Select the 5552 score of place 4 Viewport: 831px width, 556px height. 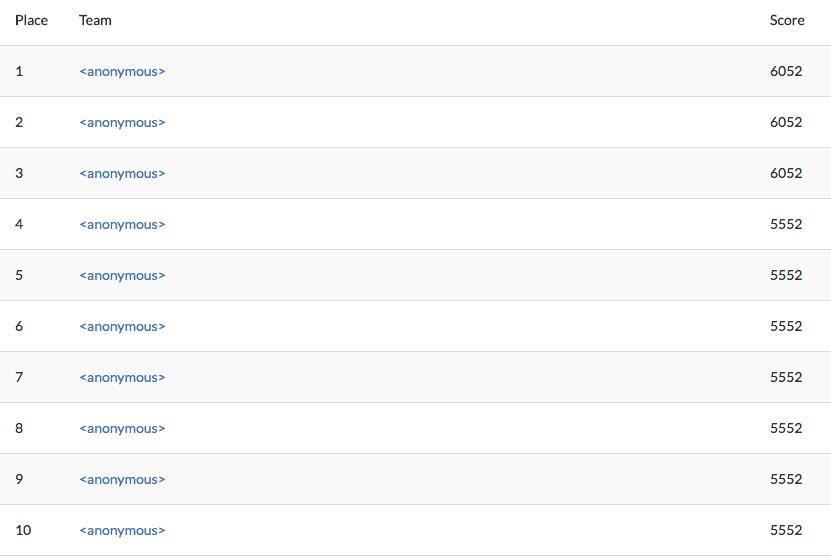coord(786,224)
